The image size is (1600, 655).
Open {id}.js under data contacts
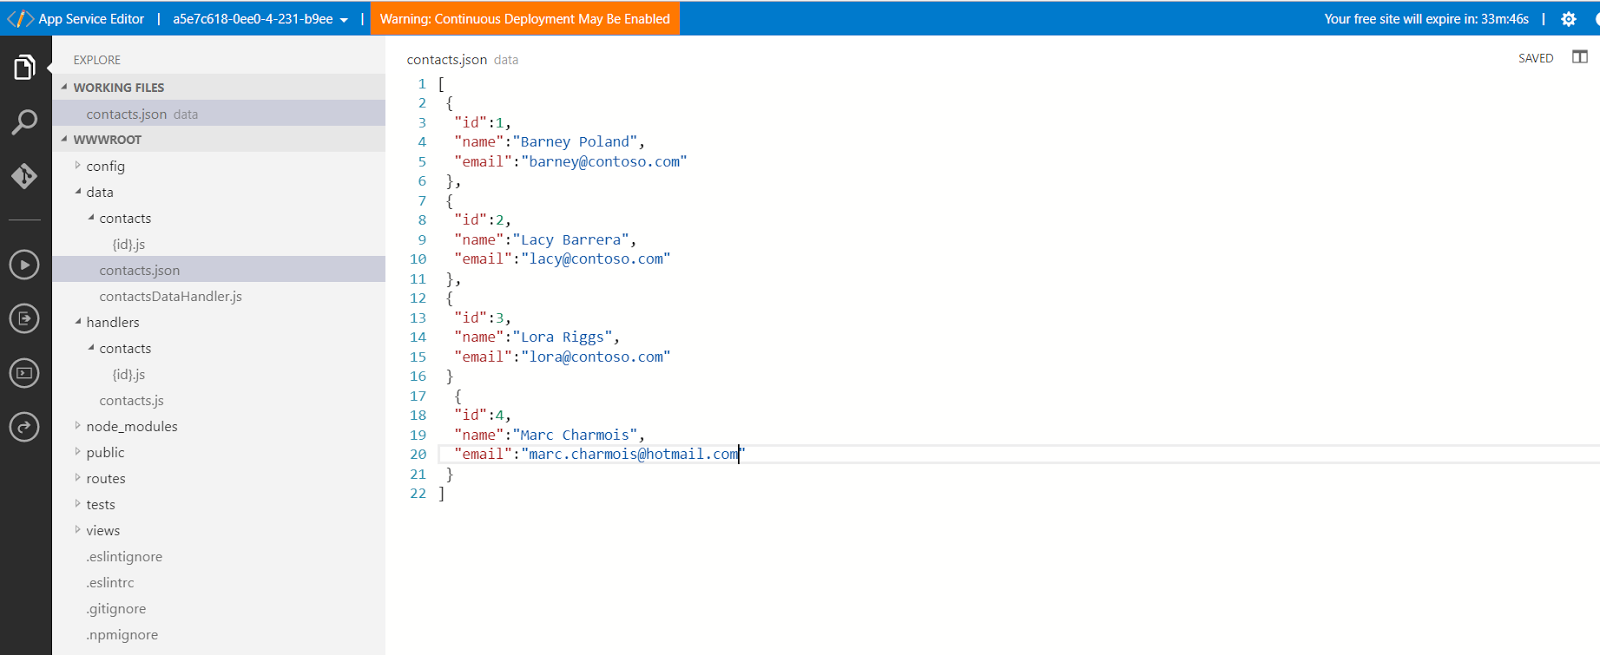[129, 244]
